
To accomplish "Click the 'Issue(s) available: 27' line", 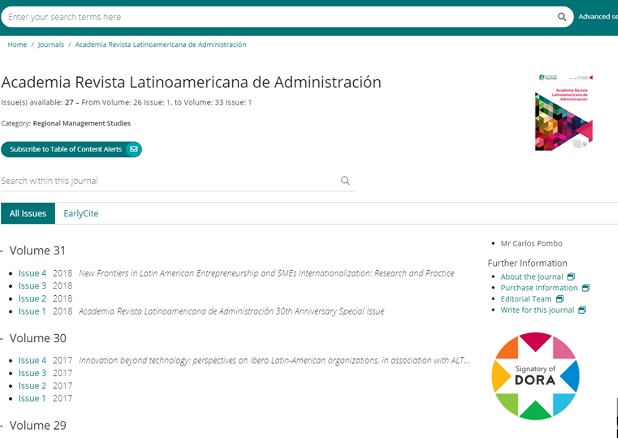I will (x=126, y=103).
